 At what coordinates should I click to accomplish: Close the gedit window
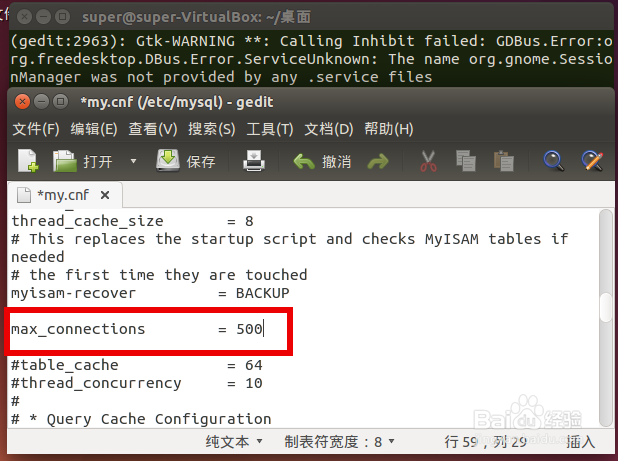[22, 102]
